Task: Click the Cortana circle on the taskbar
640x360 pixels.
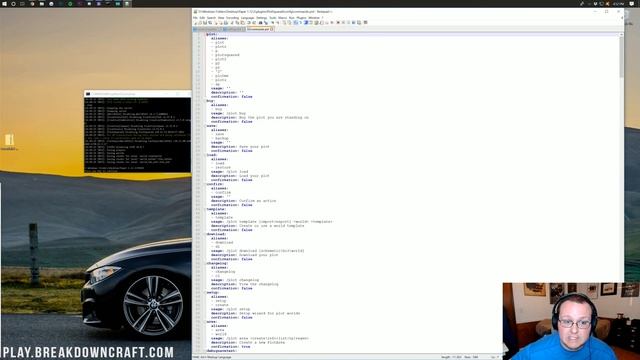Action: coord(13,4)
